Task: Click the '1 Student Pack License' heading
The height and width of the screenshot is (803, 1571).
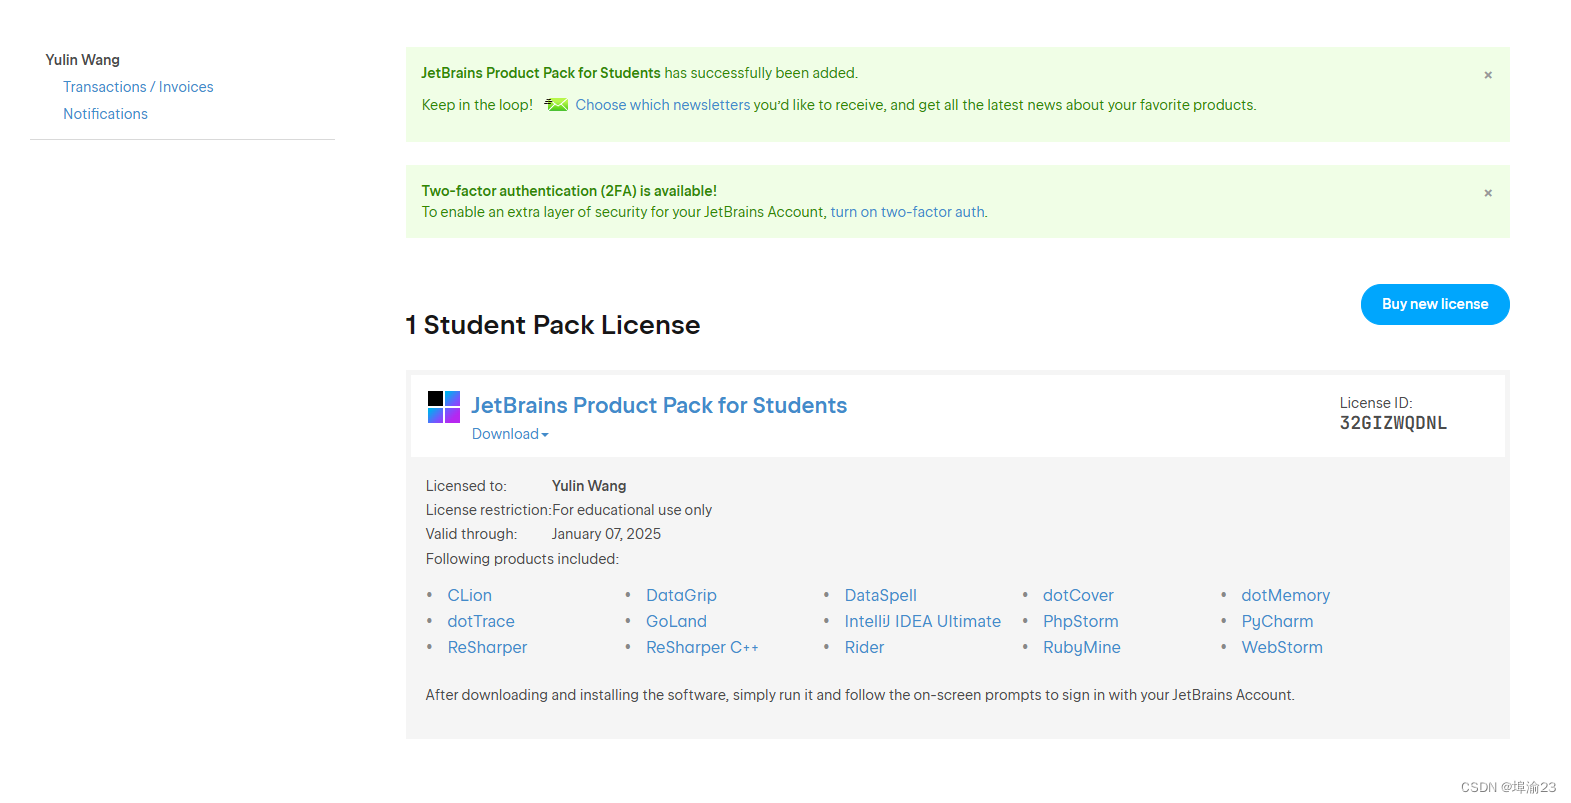Action: (552, 325)
